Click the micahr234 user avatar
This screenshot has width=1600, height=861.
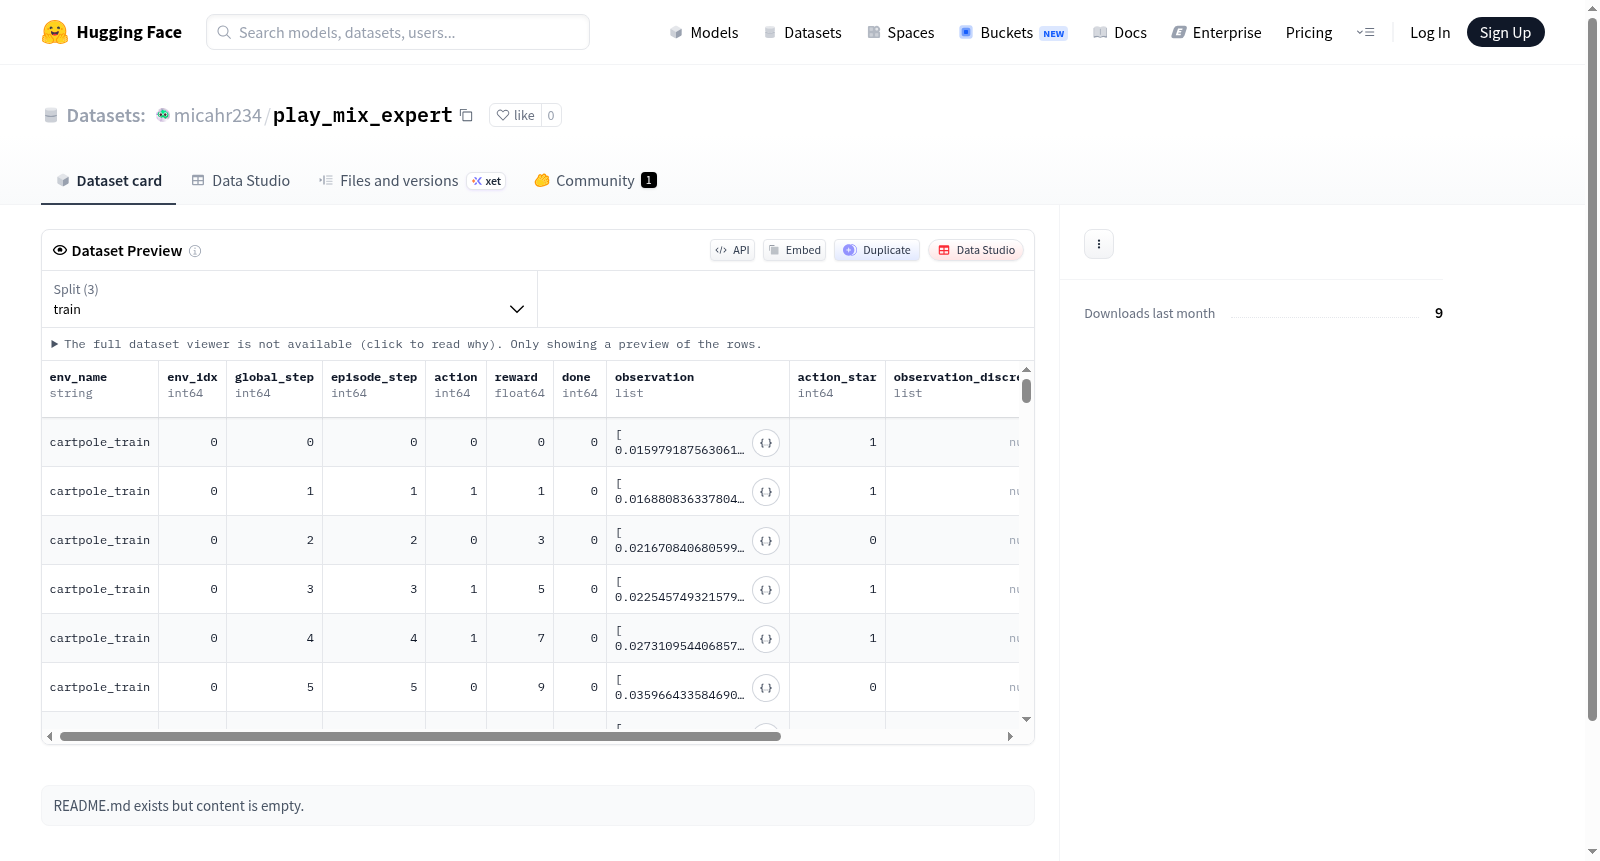pos(163,115)
